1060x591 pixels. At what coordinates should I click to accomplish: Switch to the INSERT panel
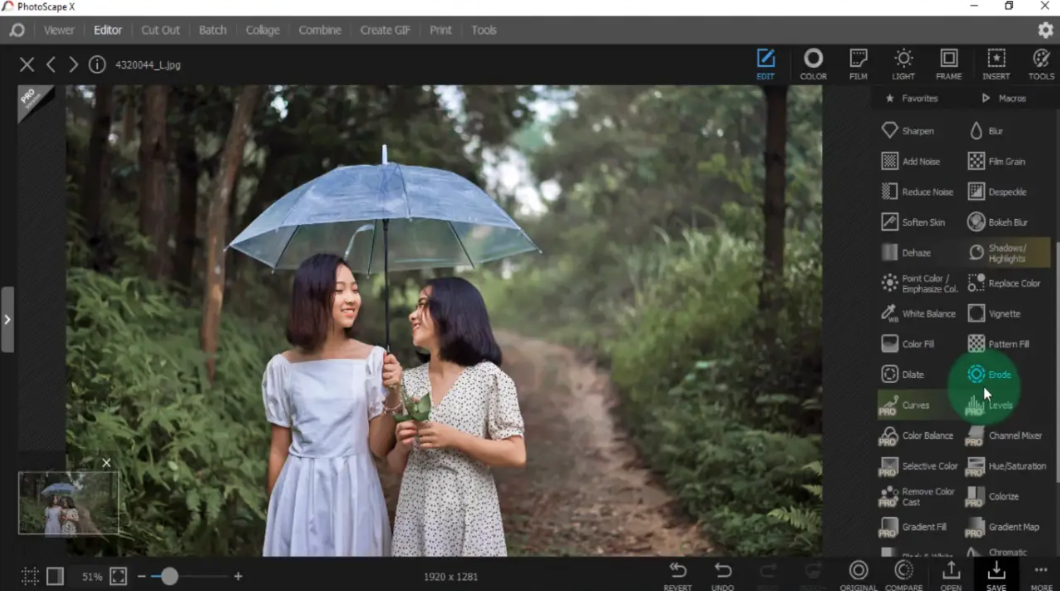pos(996,64)
